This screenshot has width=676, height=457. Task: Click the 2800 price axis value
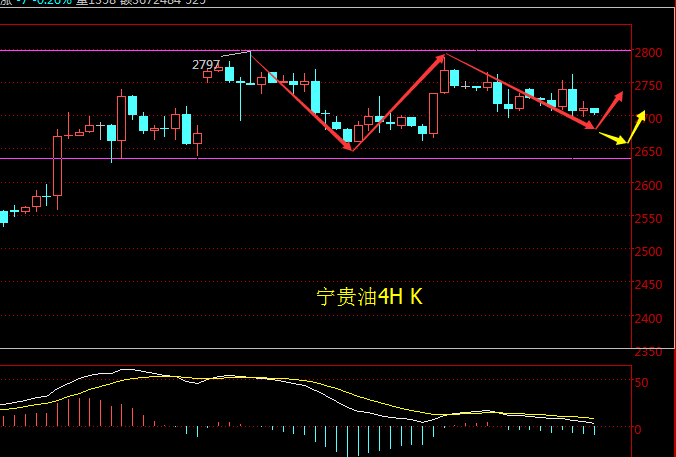pos(648,53)
